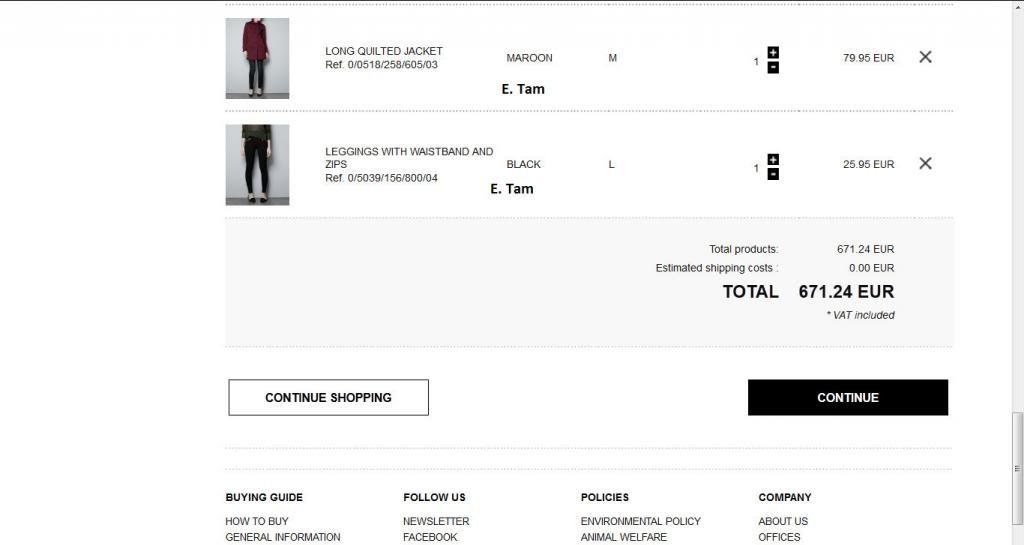The width and height of the screenshot is (1024, 545).
Task: Open the How to Buy link
Action: (x=257, y=521)
